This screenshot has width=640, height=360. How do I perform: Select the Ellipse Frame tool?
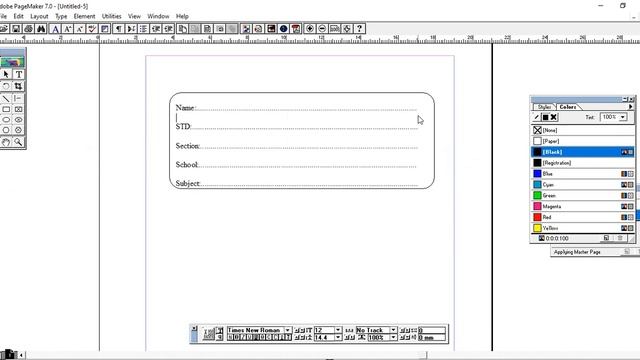pos(19,120)
